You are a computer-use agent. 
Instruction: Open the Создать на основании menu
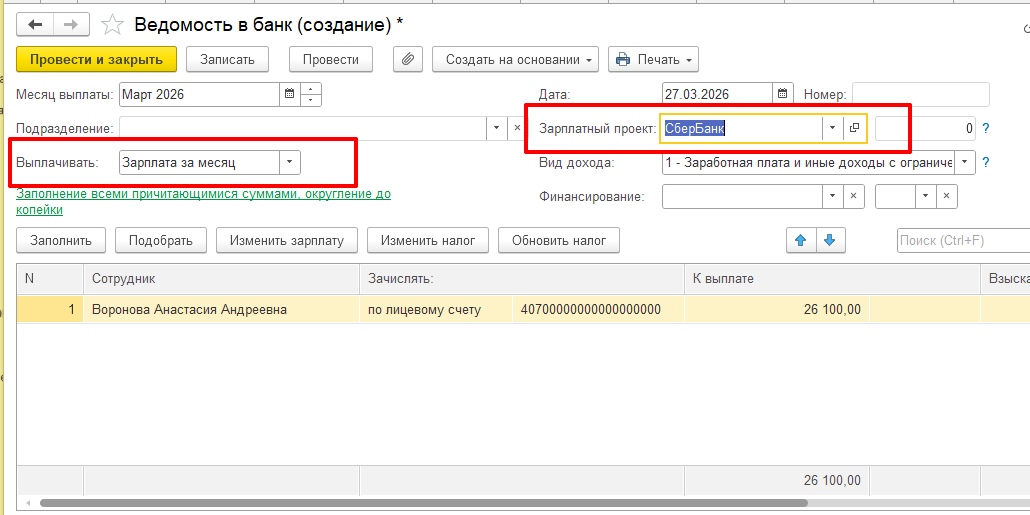coord(515,59)
